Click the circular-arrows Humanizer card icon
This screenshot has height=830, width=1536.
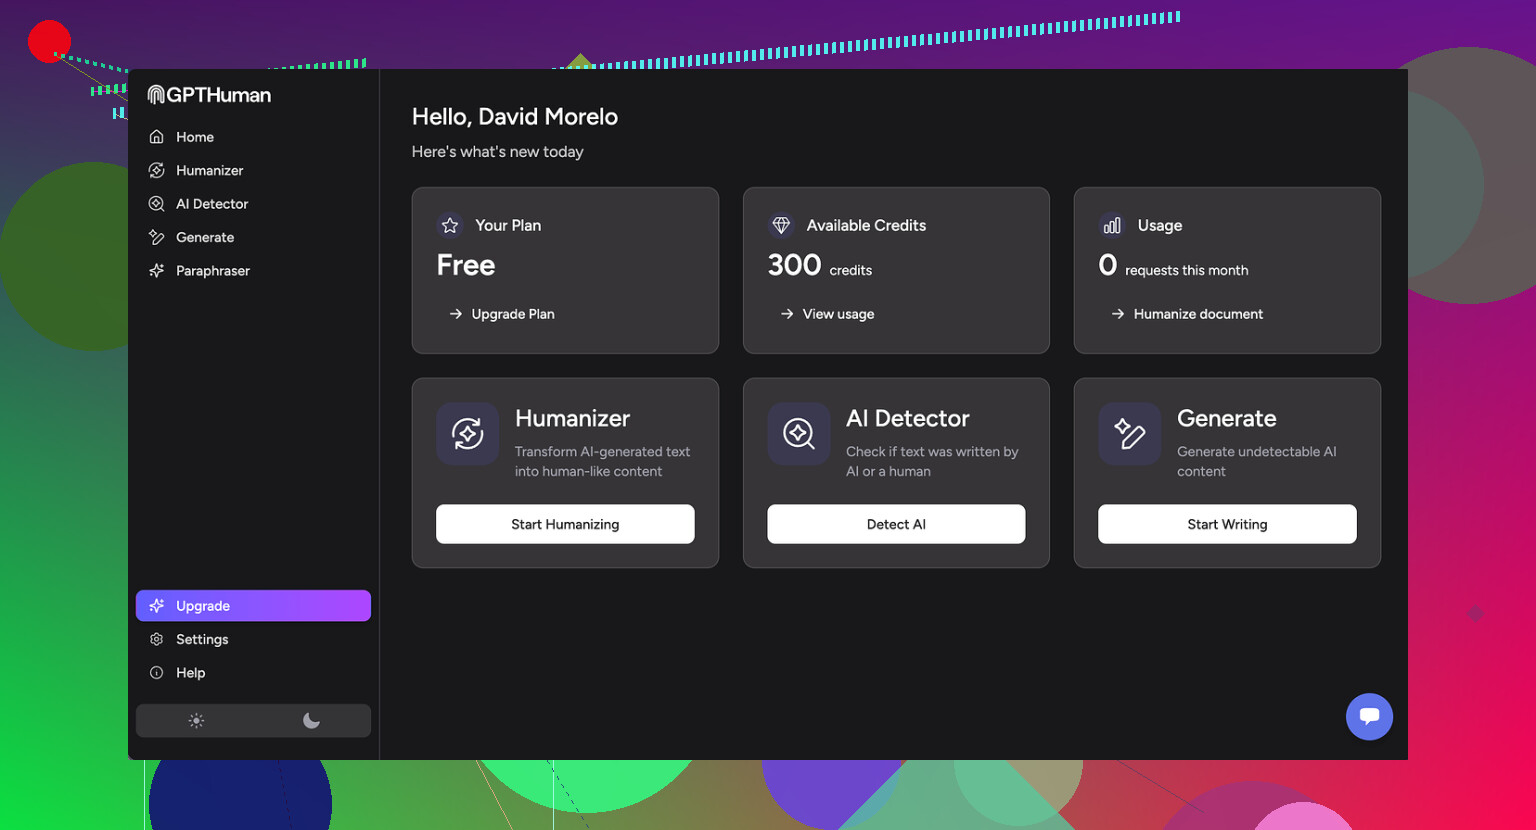(x=467, y=434)
